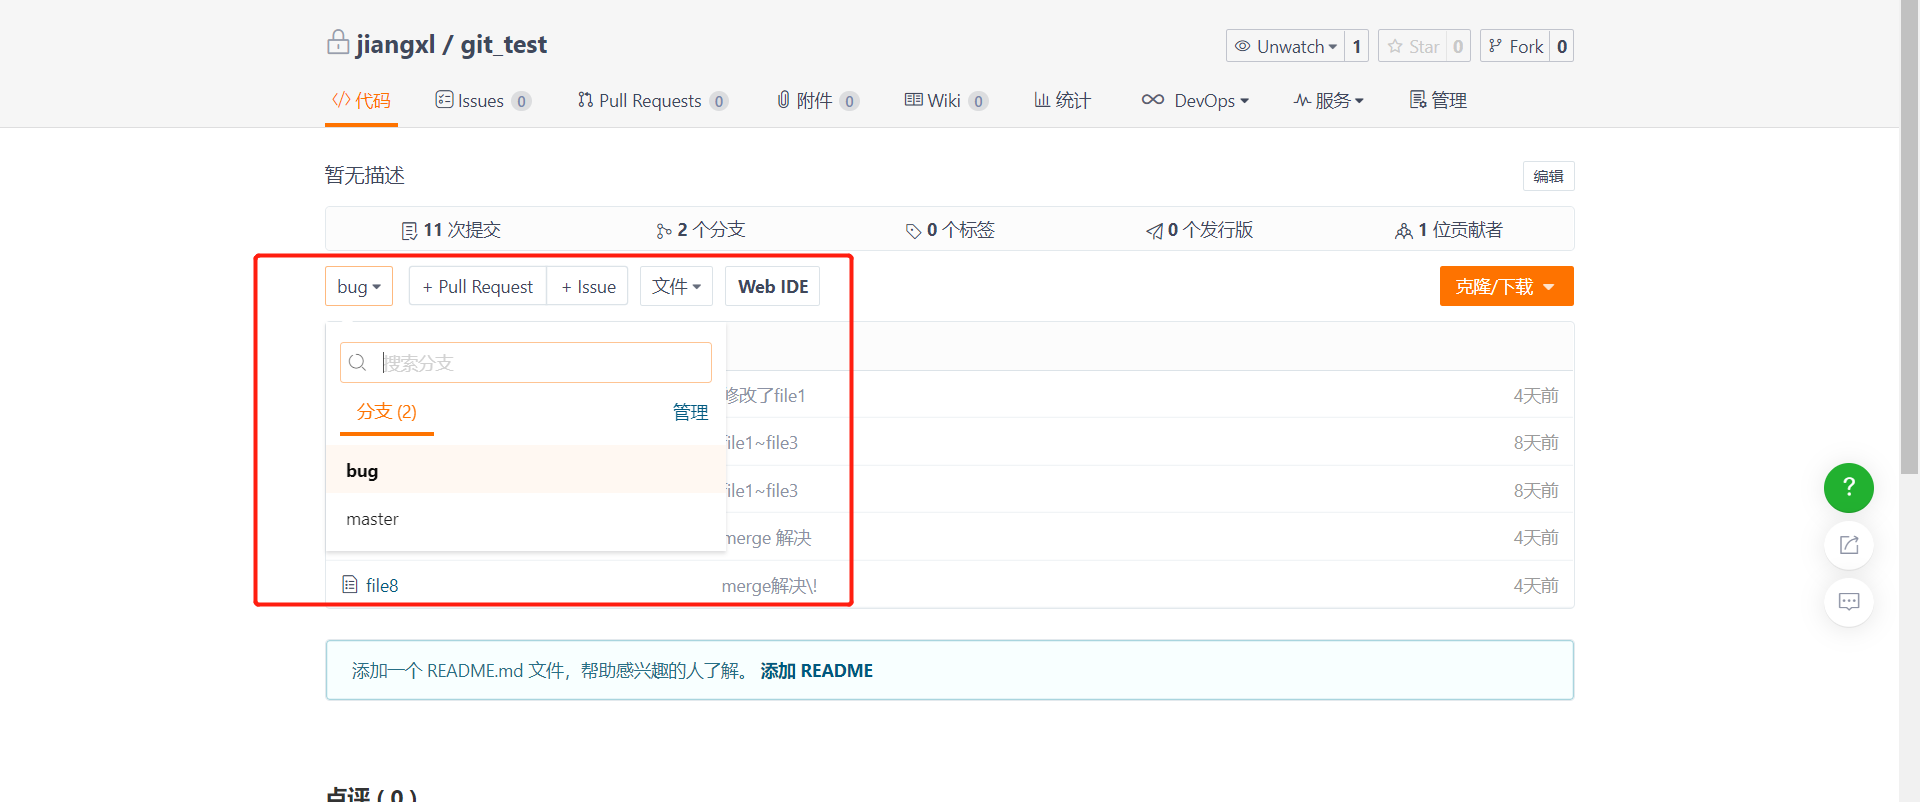
Task: Click the watcher count 1
Action: 1357,46
